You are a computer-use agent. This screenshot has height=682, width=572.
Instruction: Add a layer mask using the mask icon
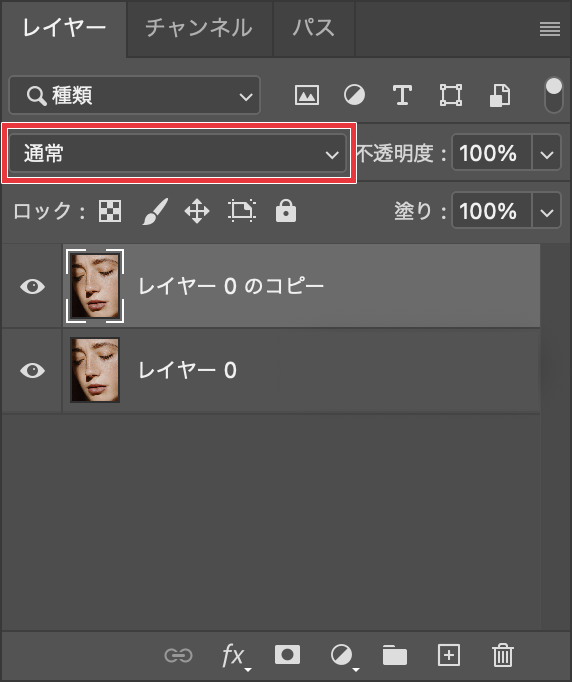coord(287,655)
